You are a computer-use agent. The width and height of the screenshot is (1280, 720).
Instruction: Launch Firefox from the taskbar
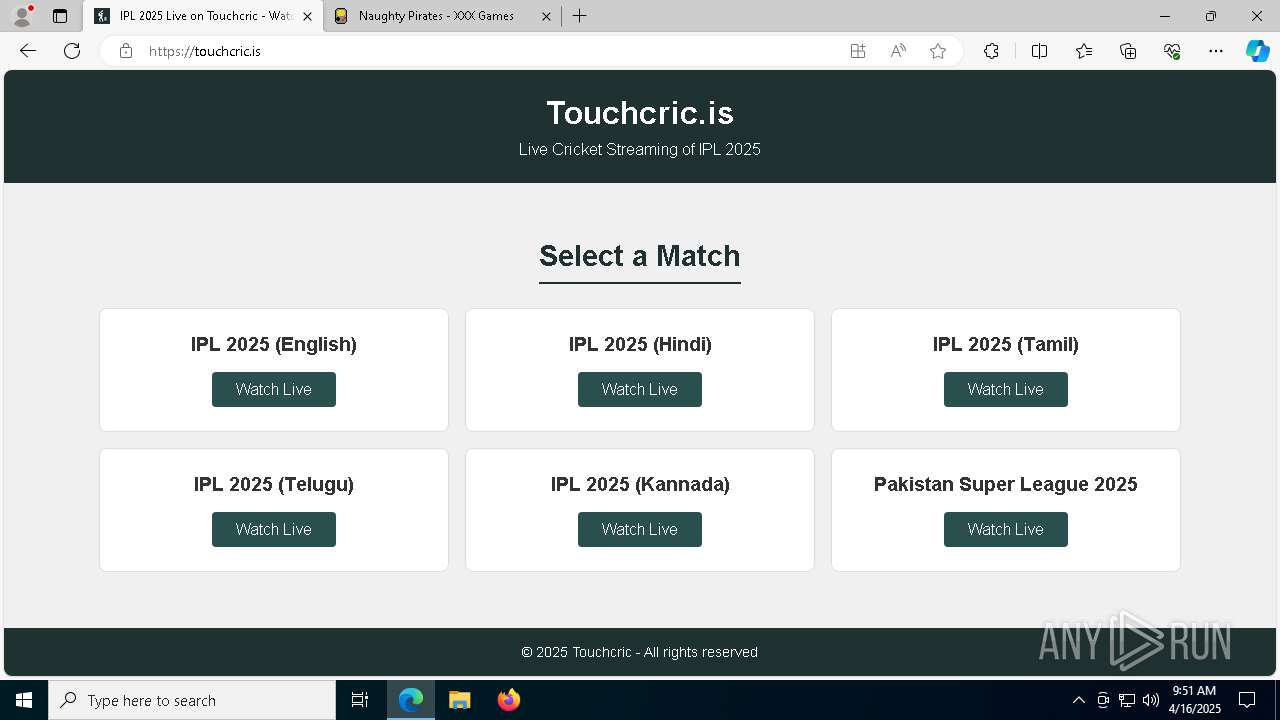point(509,700)
